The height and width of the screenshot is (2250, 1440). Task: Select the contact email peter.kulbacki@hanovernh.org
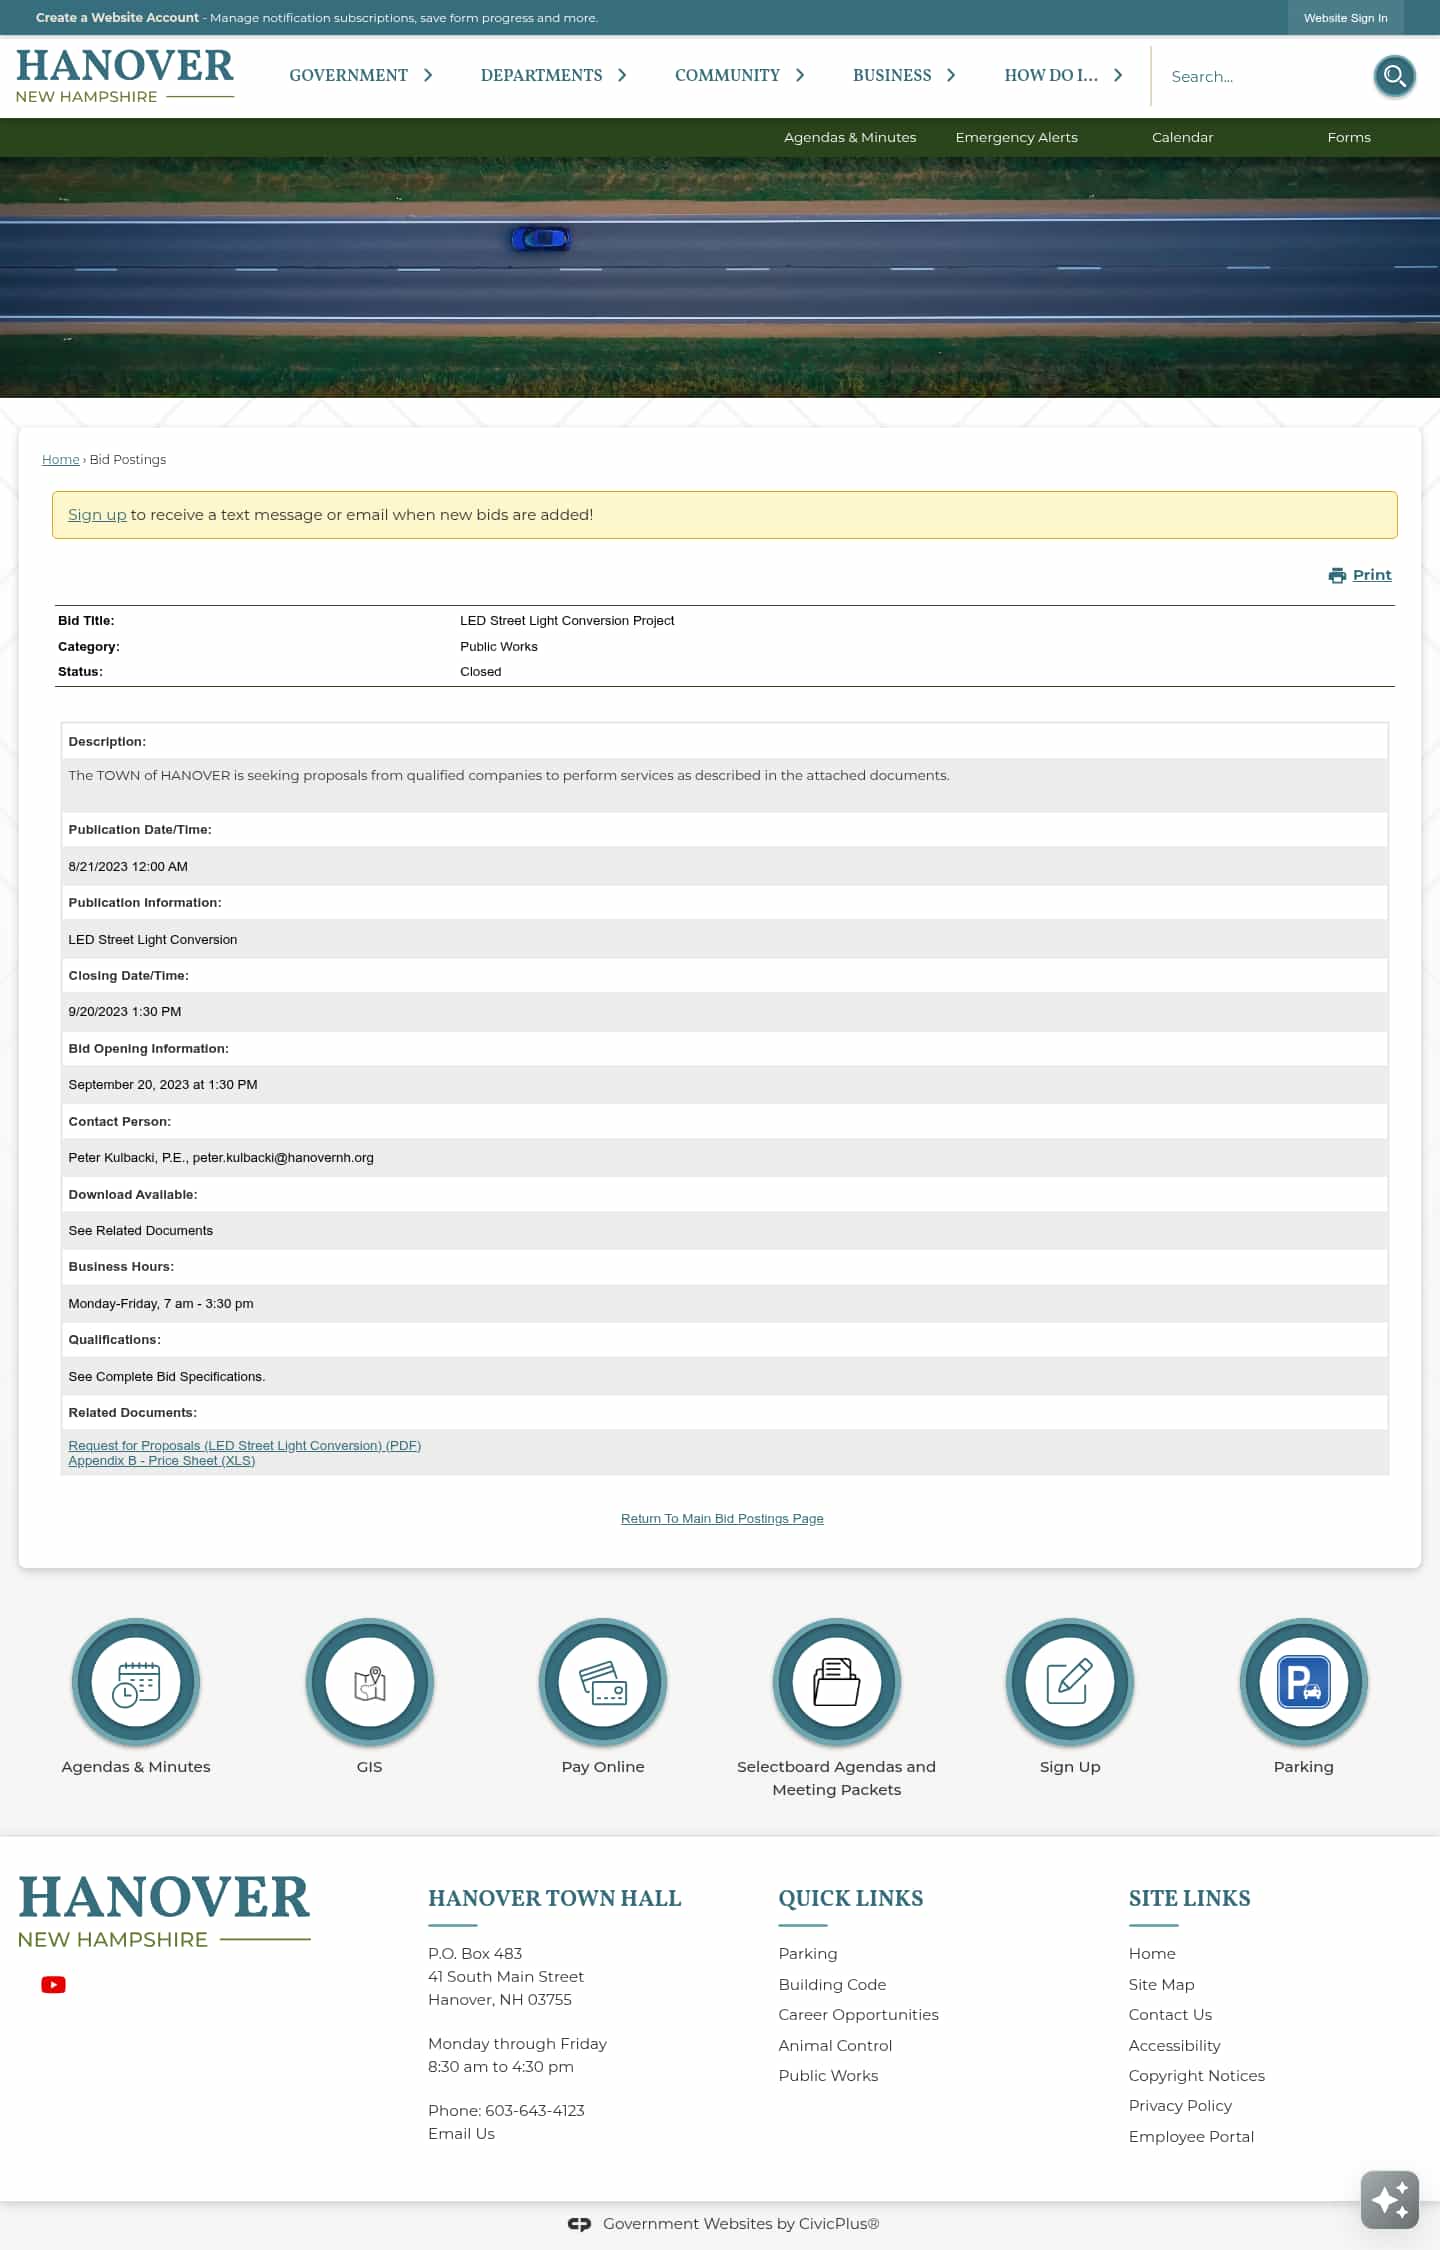(283, 1157)
